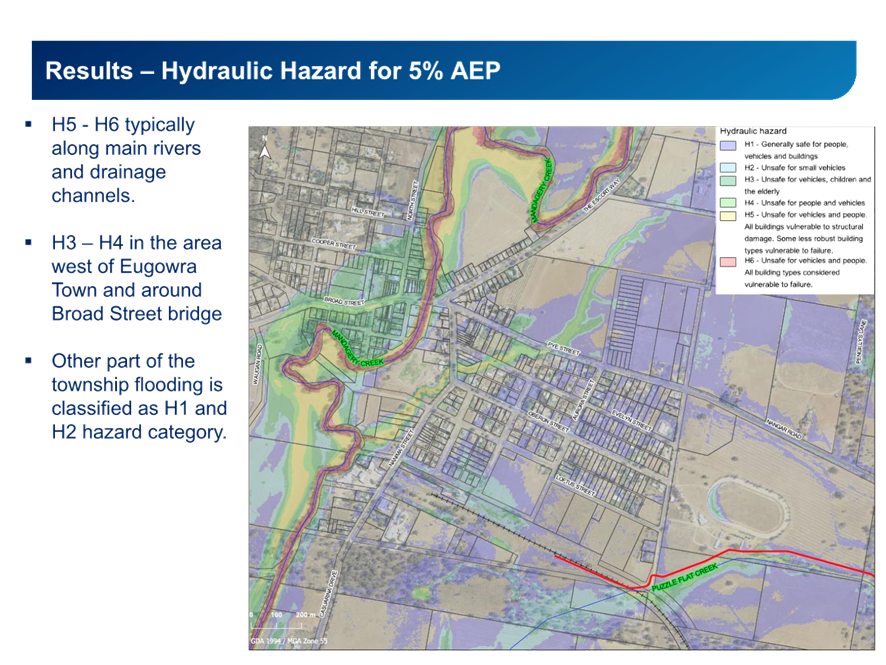Click the text 'Broad Street bridge' in bullet
Screen dimensions: 886x665
coord(136,314)
